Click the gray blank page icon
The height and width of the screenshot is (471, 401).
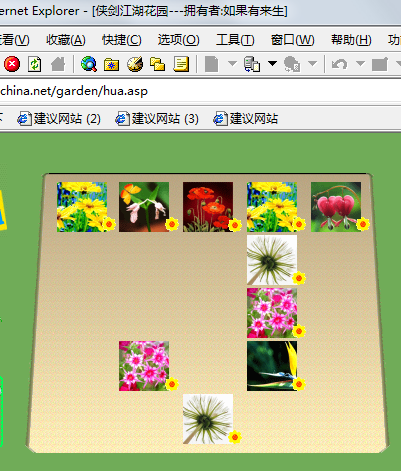(211, 64)
